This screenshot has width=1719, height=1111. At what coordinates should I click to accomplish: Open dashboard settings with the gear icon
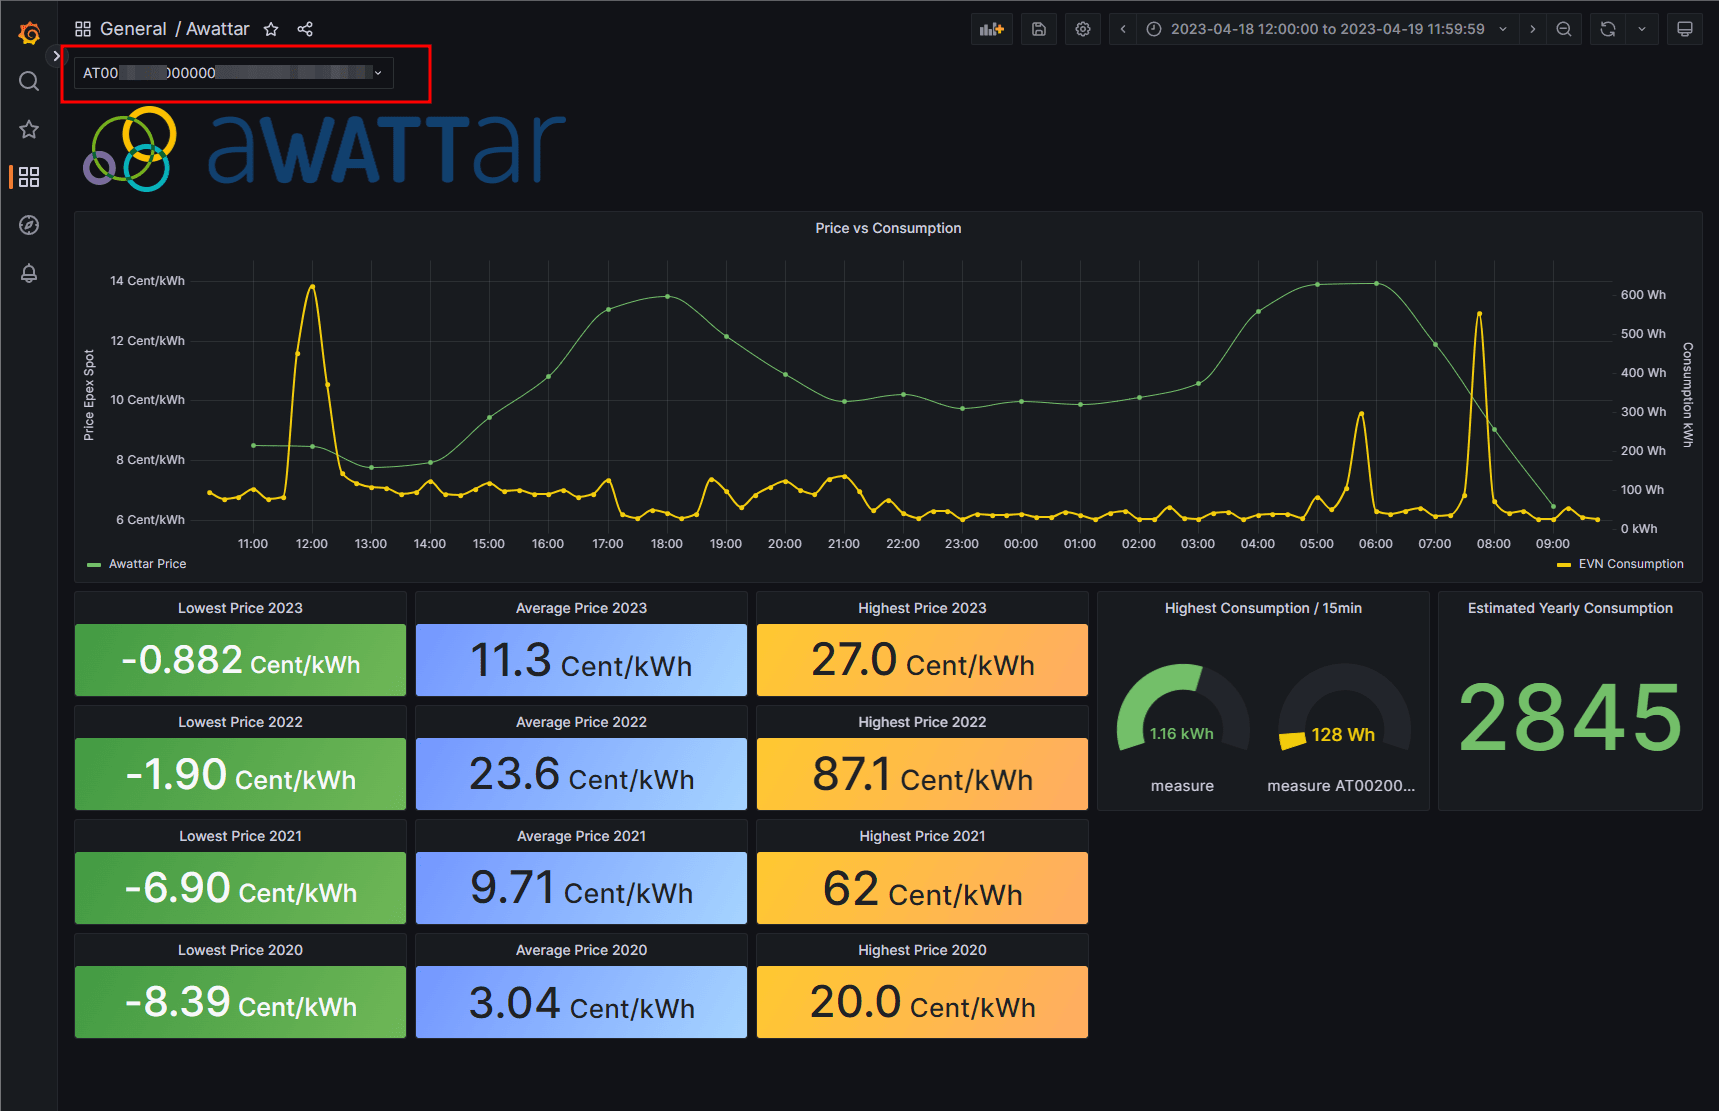1083,29
